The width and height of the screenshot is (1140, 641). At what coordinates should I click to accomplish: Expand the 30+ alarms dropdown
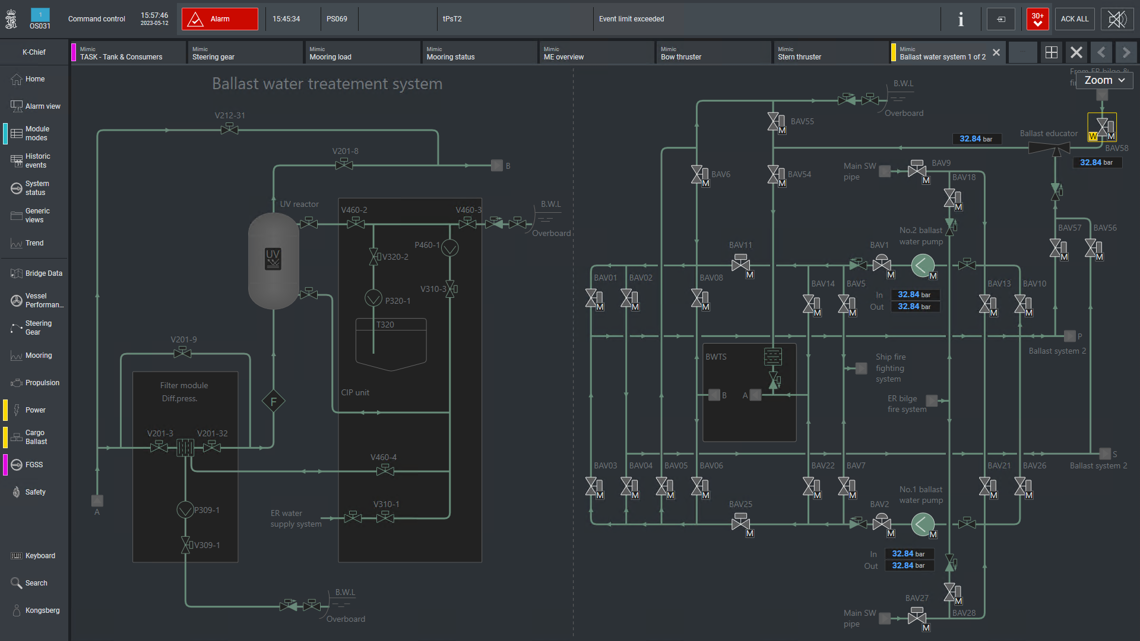point(1037,19)
